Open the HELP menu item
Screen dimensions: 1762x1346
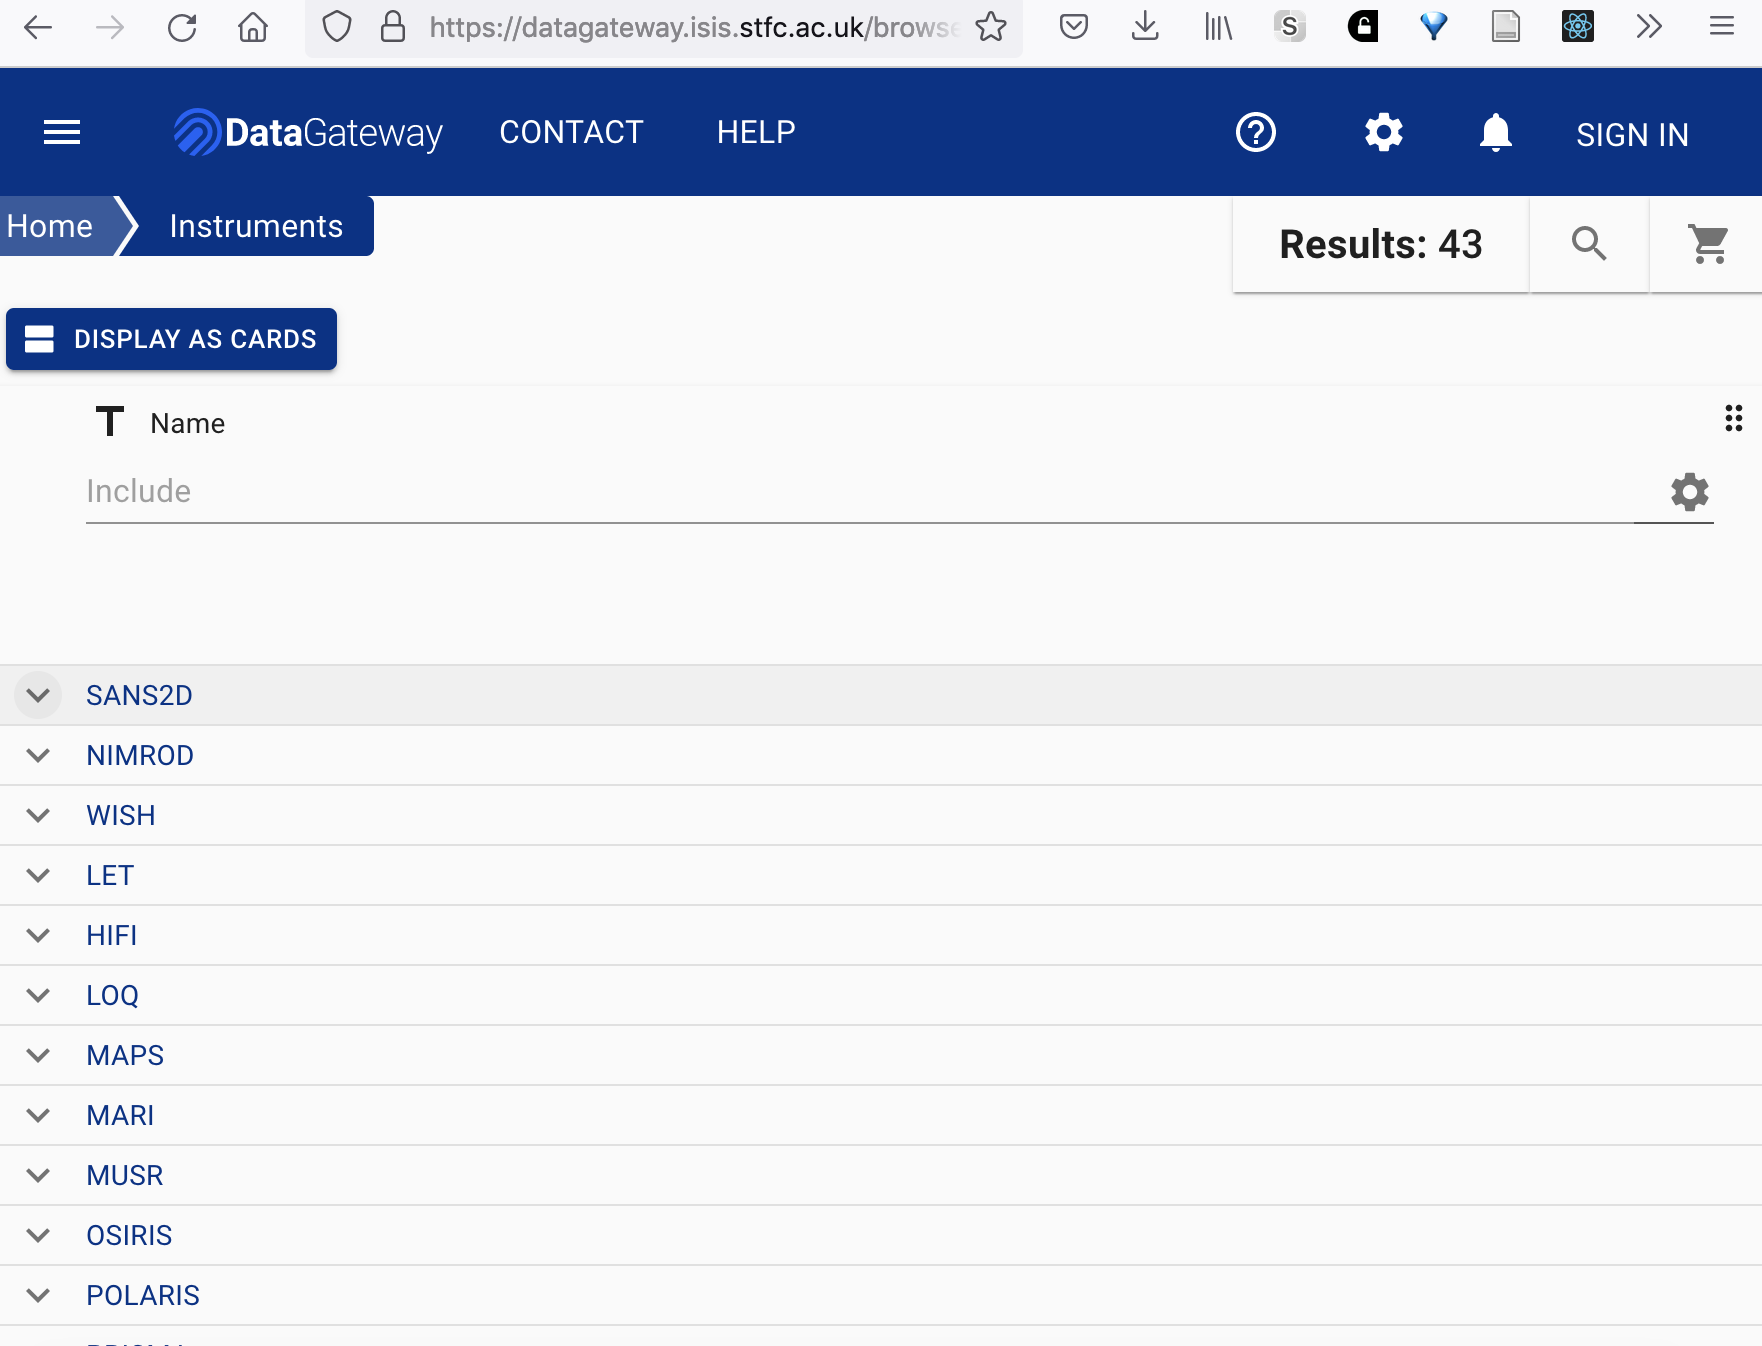pos(756,131)
